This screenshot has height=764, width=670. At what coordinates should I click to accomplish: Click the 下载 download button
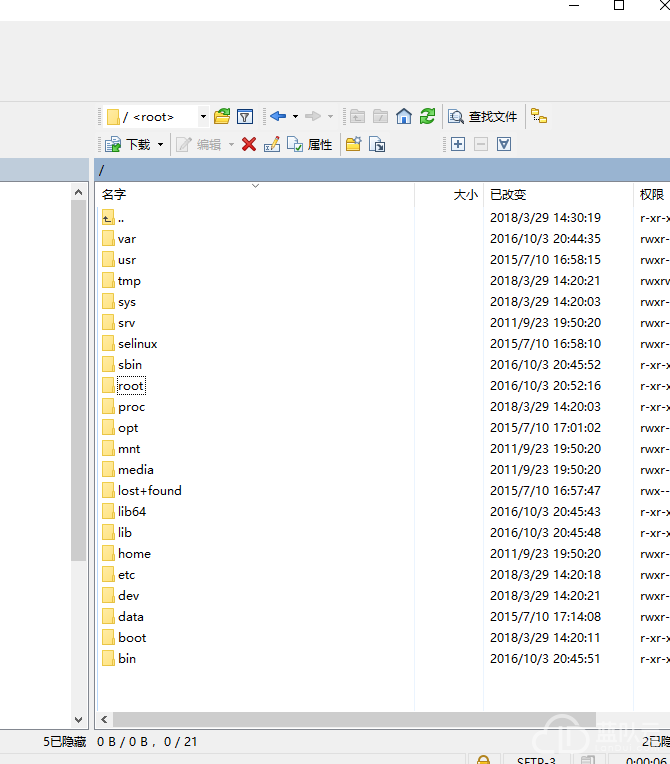click(128, 144)
